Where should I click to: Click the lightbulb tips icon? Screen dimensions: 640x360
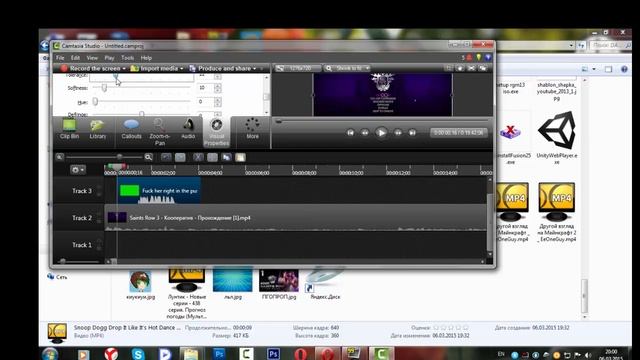click(x=478, y=58)
